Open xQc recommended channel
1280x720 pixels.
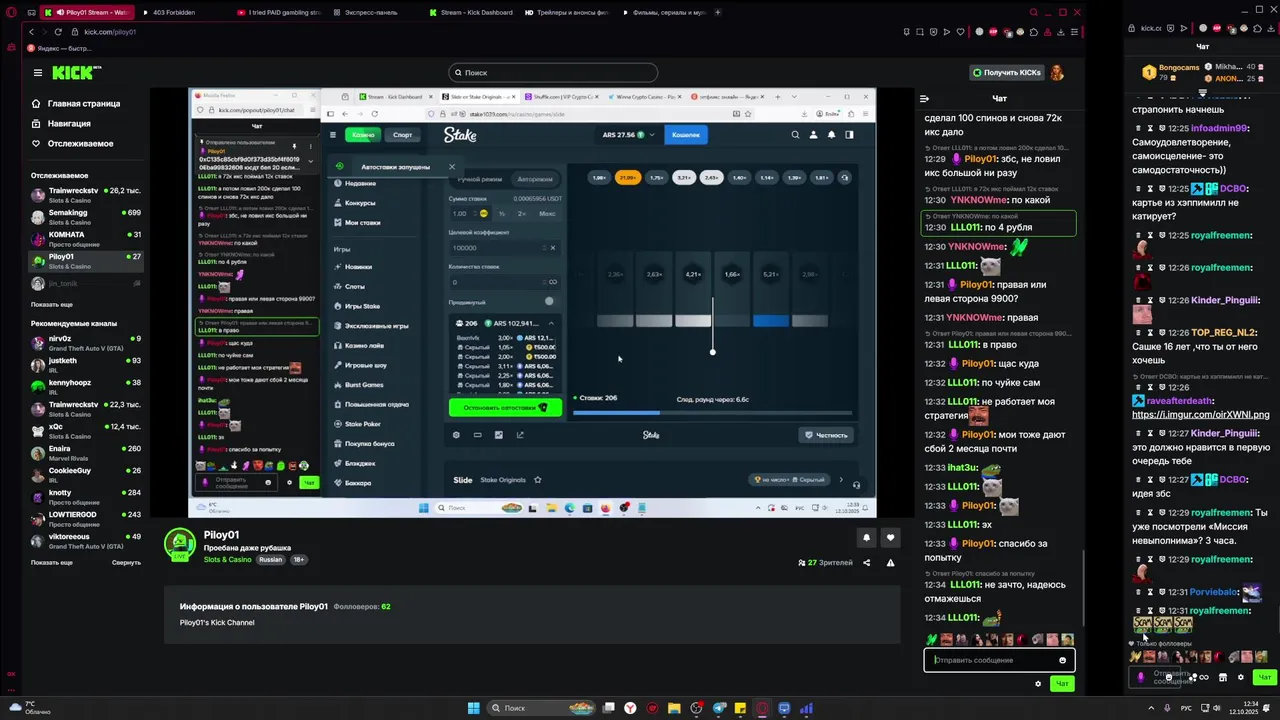click(86, 430)
